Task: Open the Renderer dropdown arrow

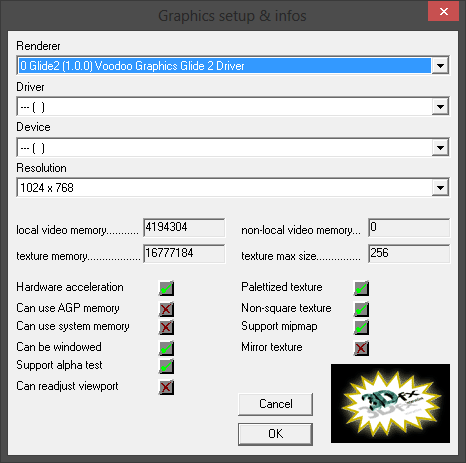Action: pyautogui.click(x=440, y=66)
